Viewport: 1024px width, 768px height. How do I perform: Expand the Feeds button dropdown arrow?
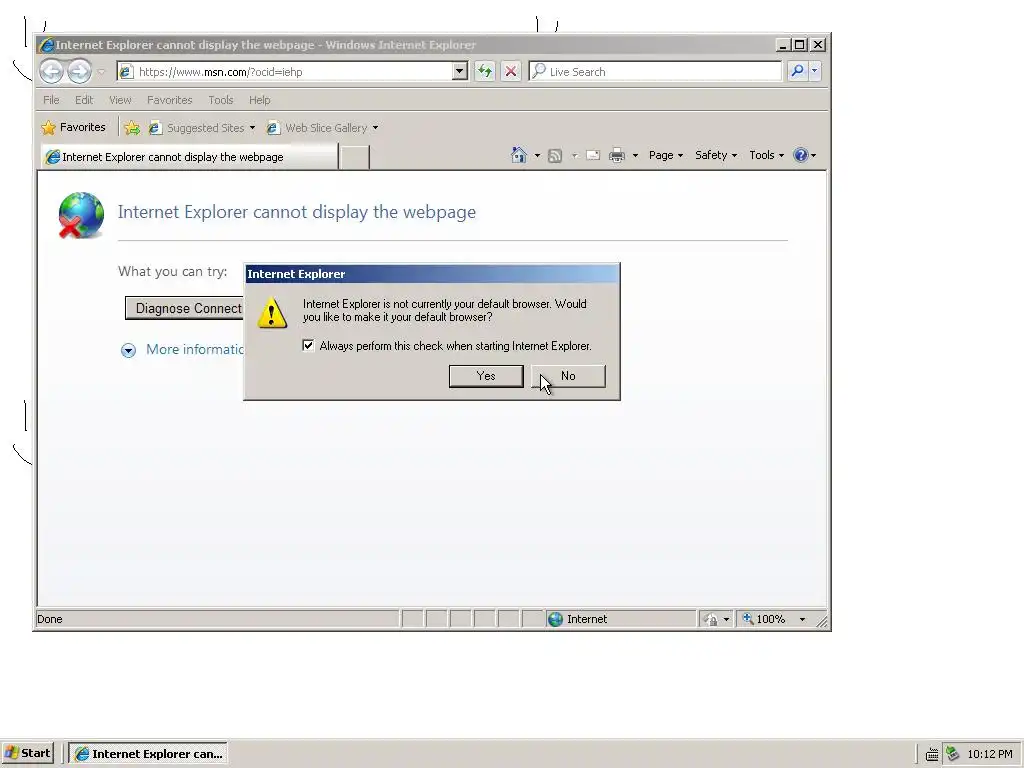pos(575,155)
